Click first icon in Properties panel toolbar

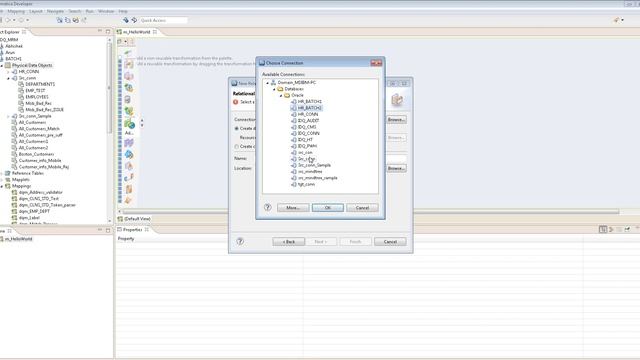pyautogui.click(x=603, y=230)
